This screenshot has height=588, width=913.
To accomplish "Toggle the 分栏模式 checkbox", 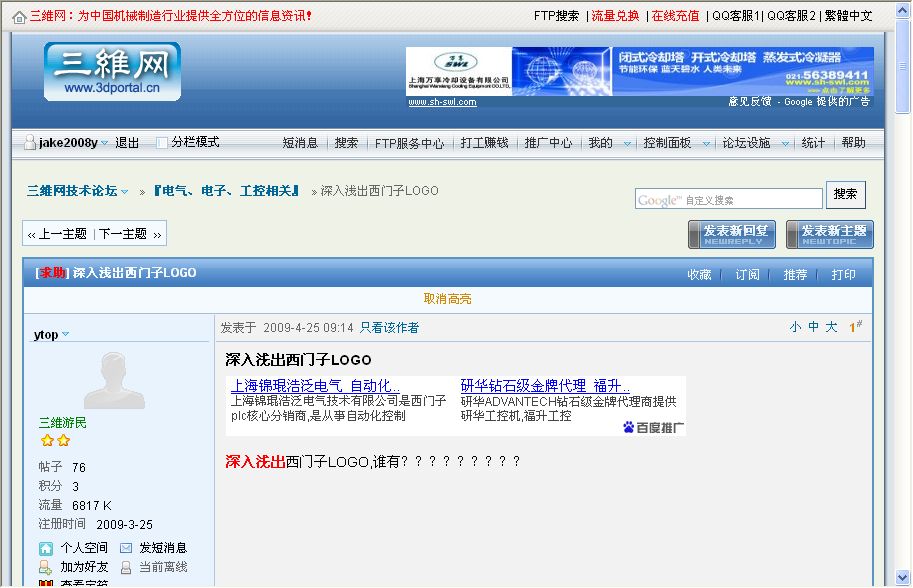I will 162,142.
